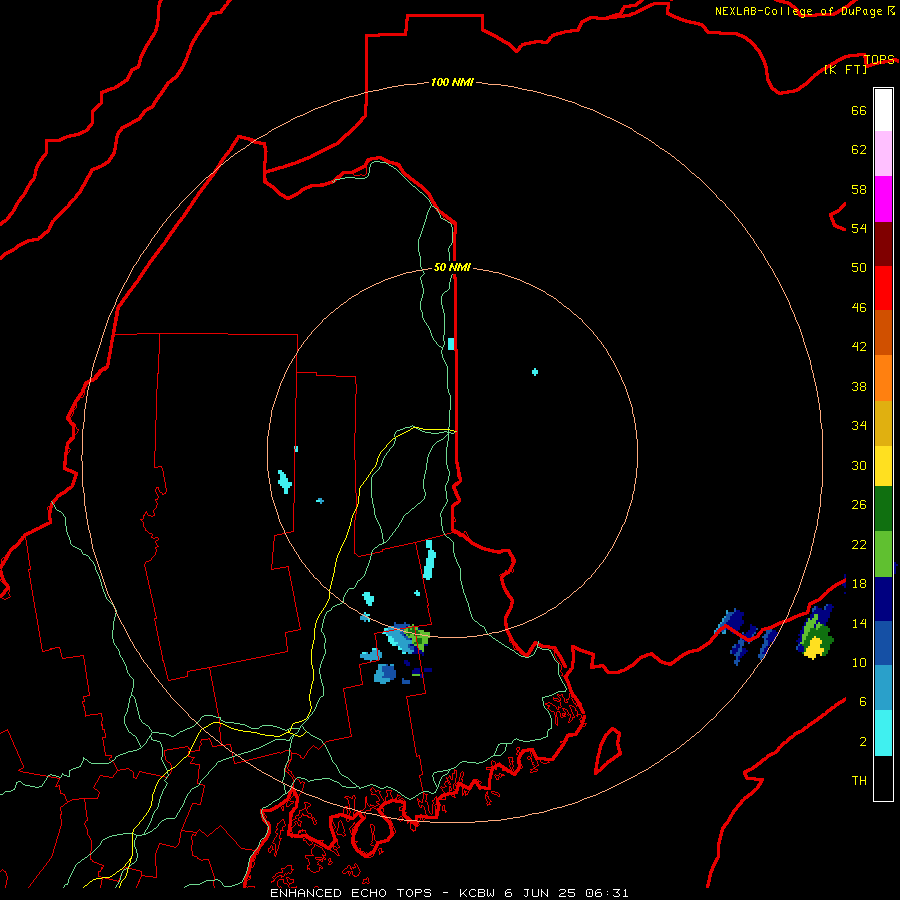This screenshot has height=900, width=900.
Task: Click the white swatch in the tops legend
Action: (x=883, y=110)
